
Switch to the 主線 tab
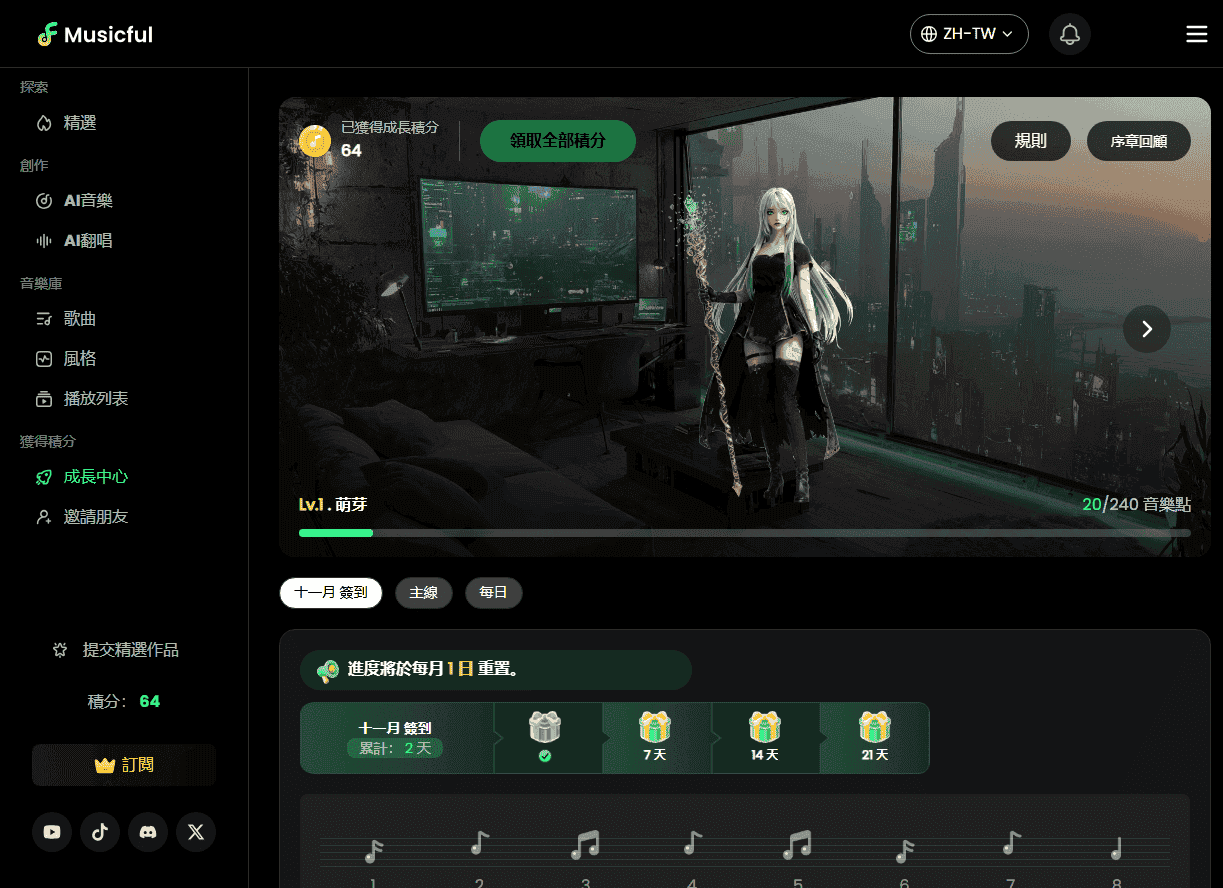pyautogui.click(x=424, y=593)
